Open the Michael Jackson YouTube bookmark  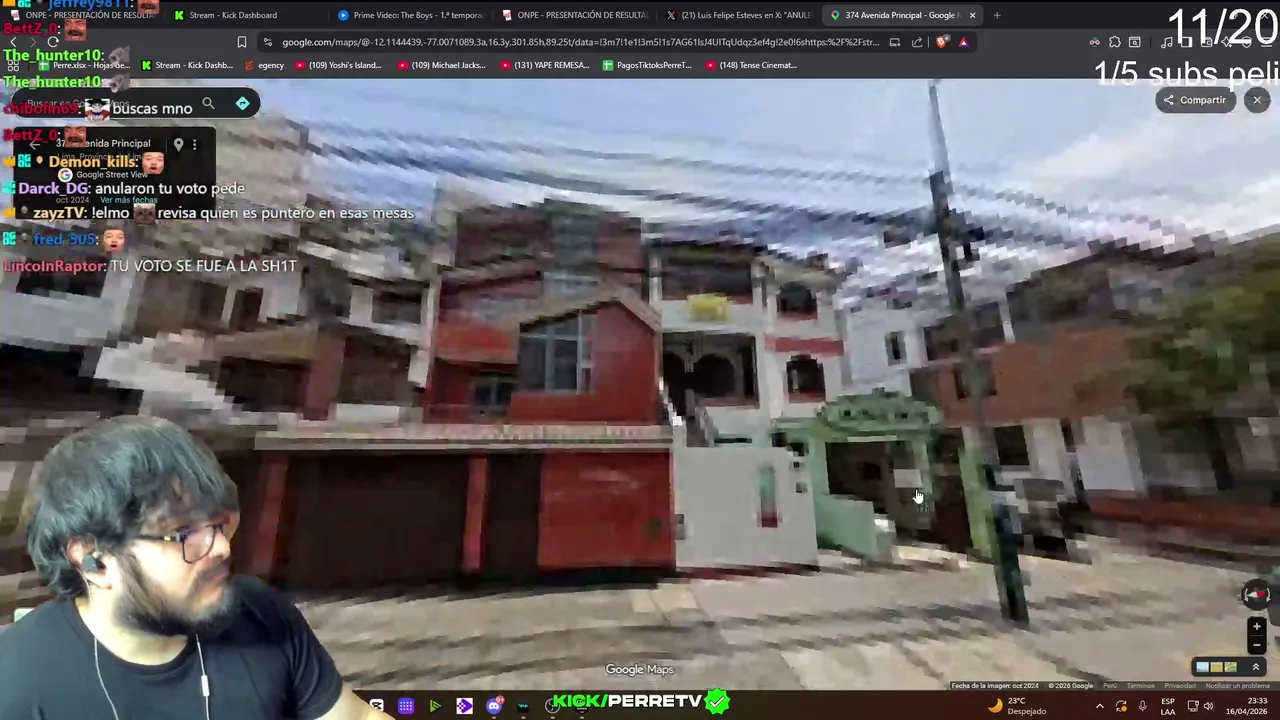coord(441,65)
